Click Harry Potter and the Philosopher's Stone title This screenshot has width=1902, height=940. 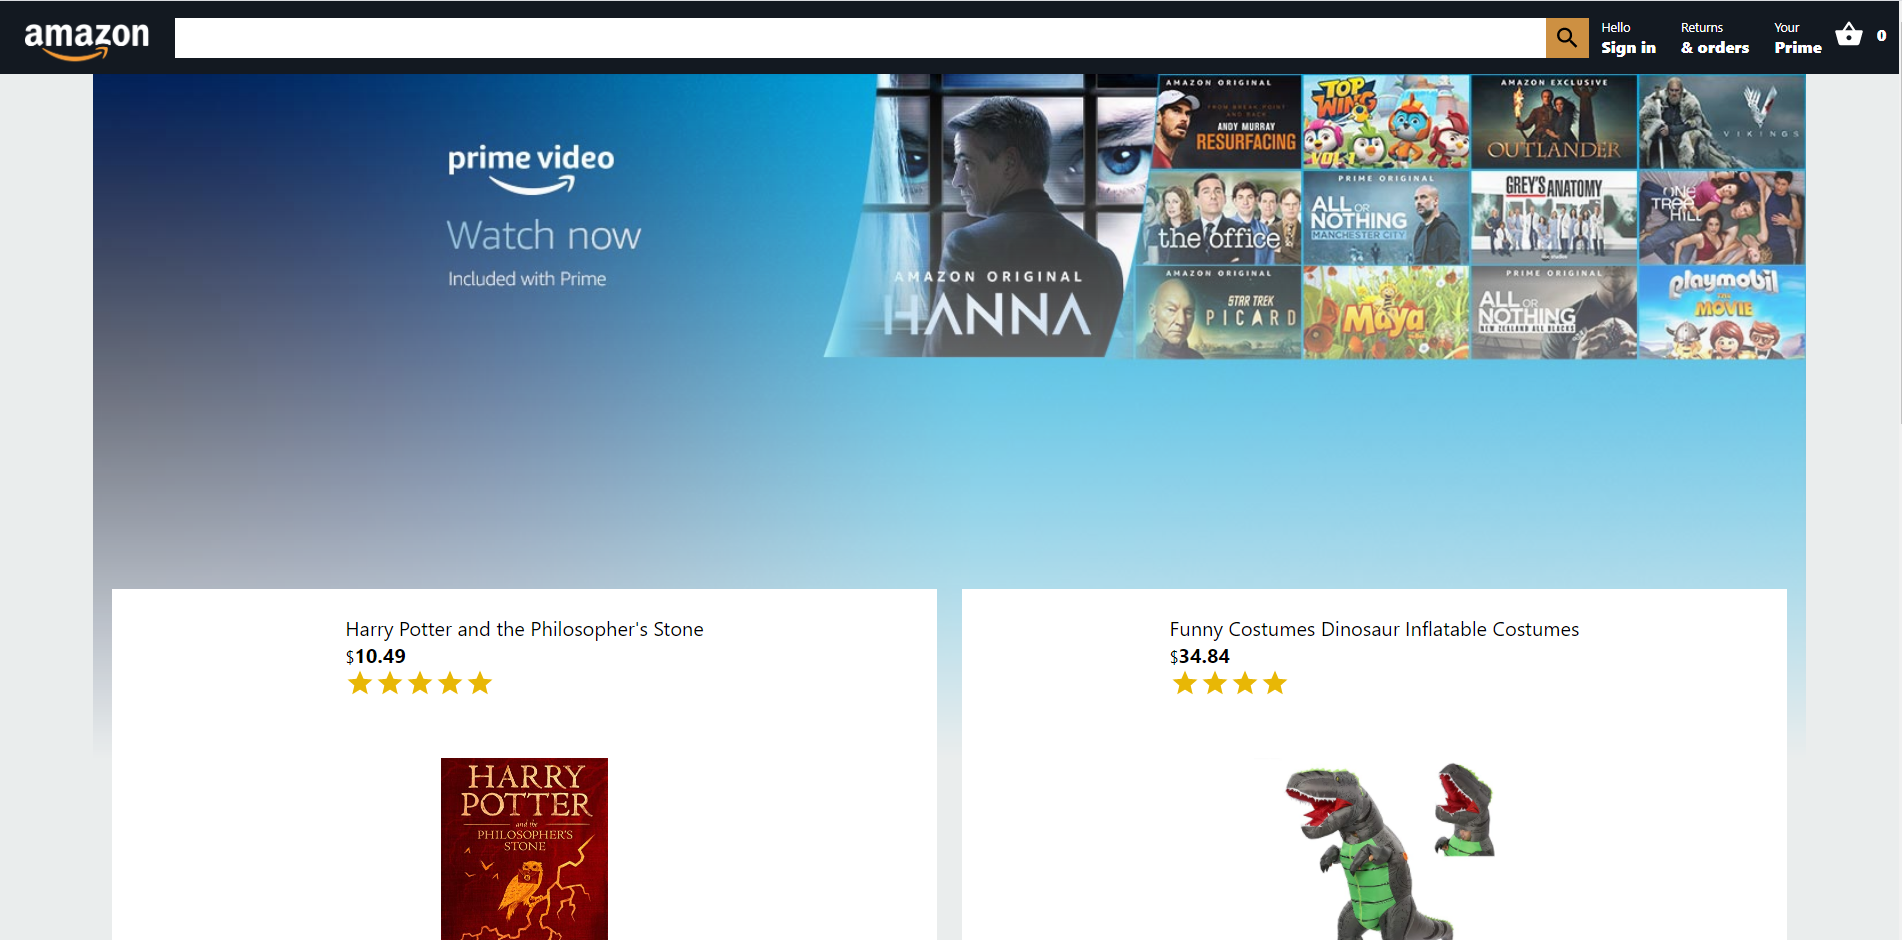(x=524, y=629)
